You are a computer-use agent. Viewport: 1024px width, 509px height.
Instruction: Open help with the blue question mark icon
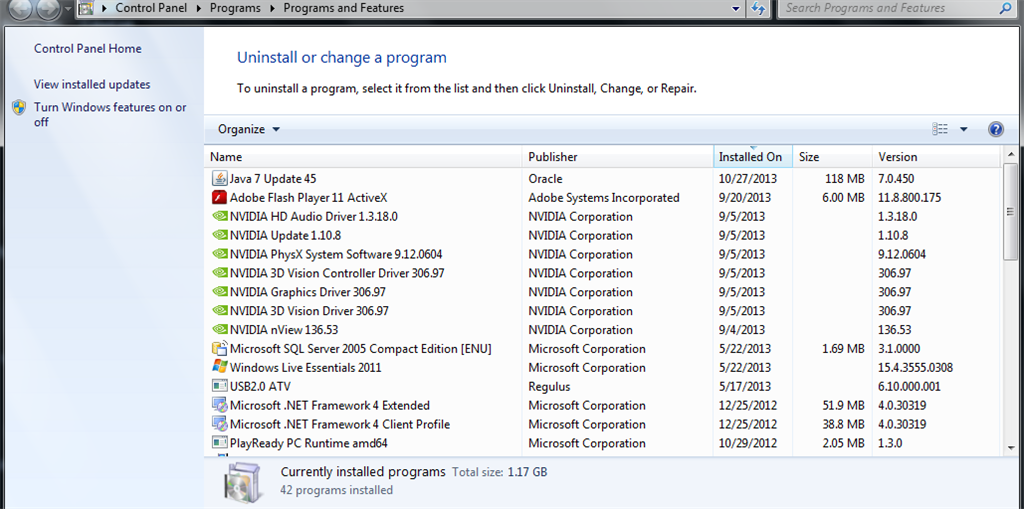[995, 129]
